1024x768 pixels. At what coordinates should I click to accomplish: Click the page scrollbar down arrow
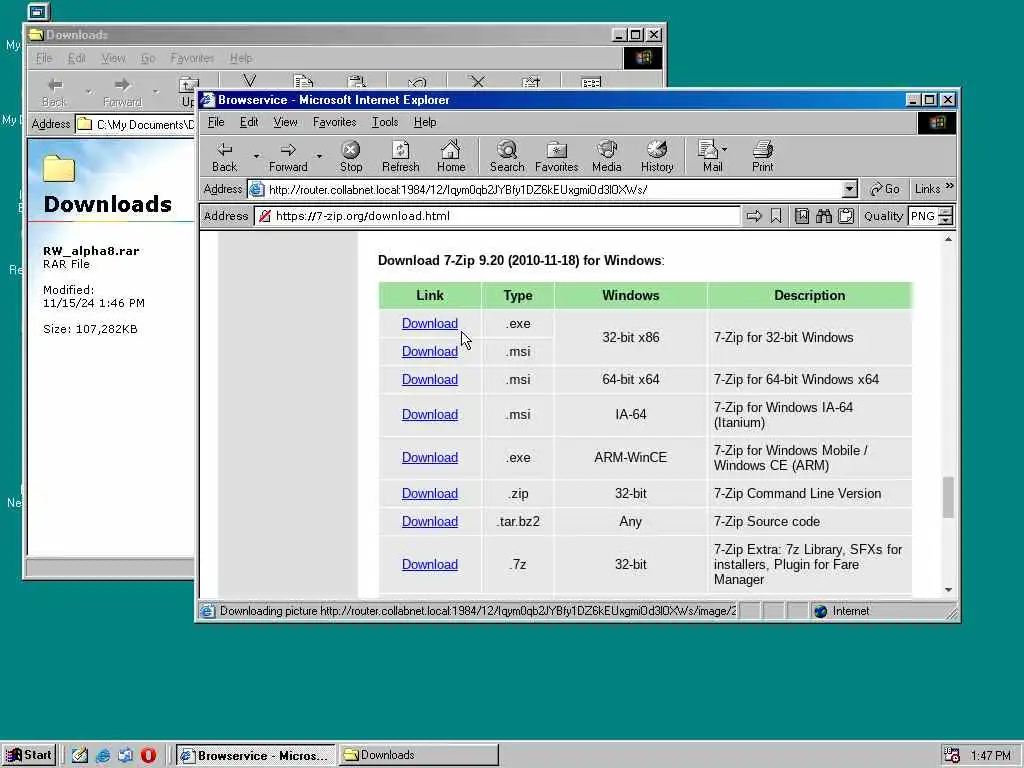point(948,590)
